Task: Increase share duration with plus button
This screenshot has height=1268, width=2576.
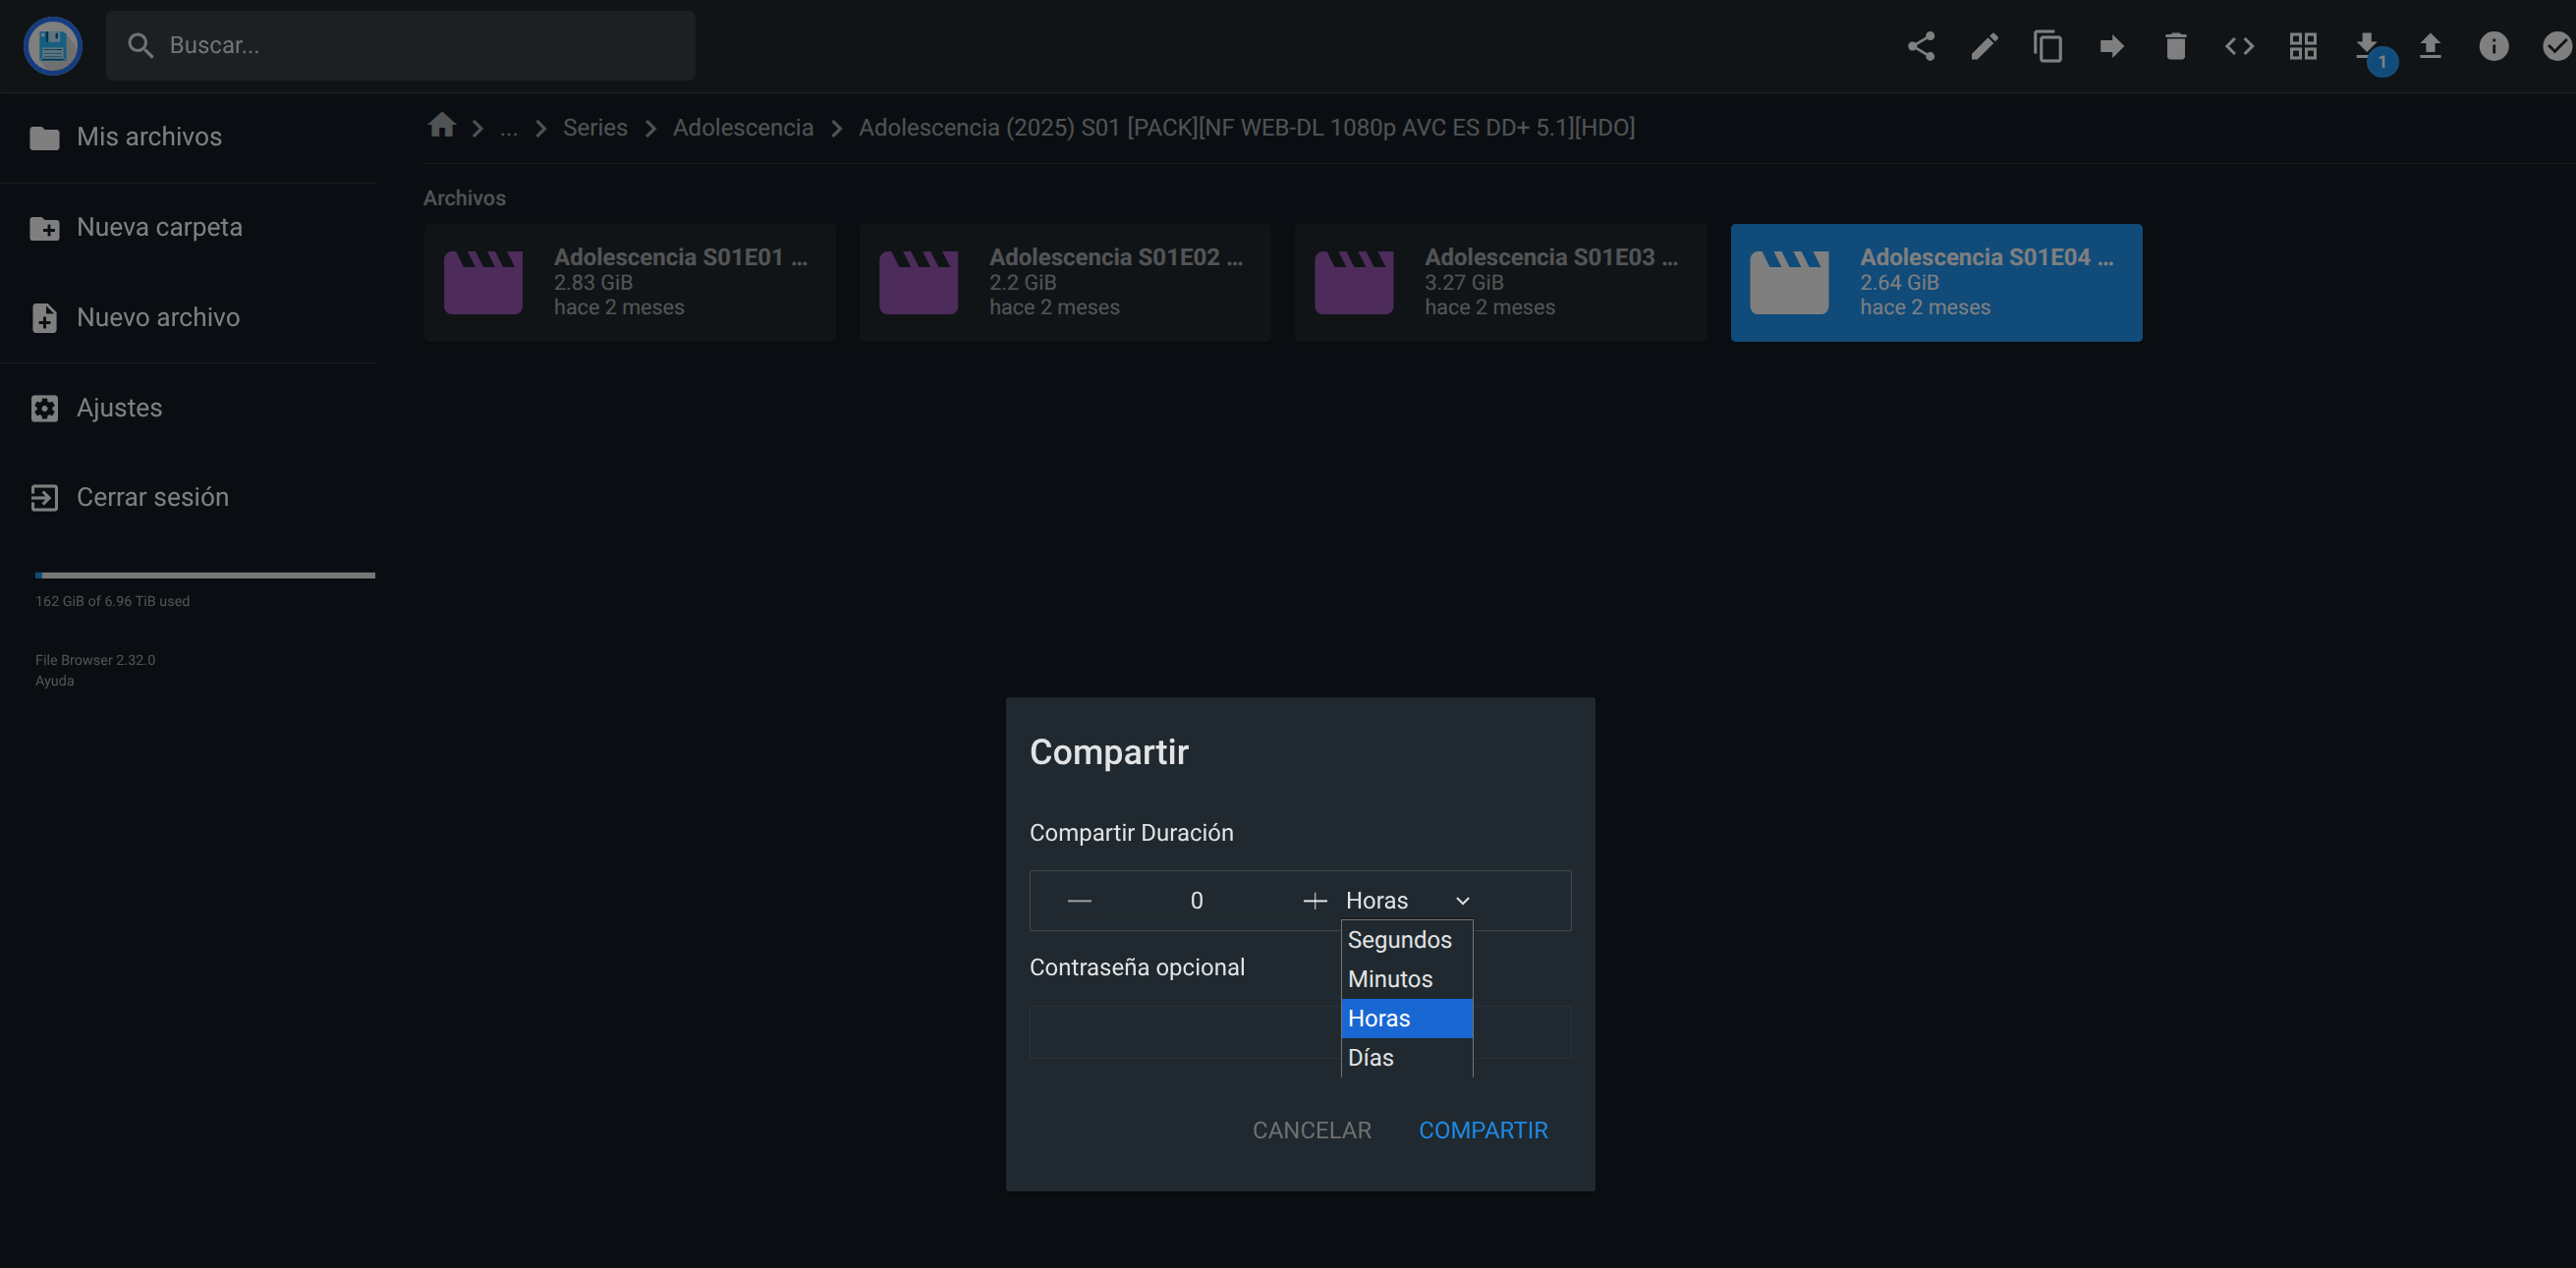Action: point(1314,900)
